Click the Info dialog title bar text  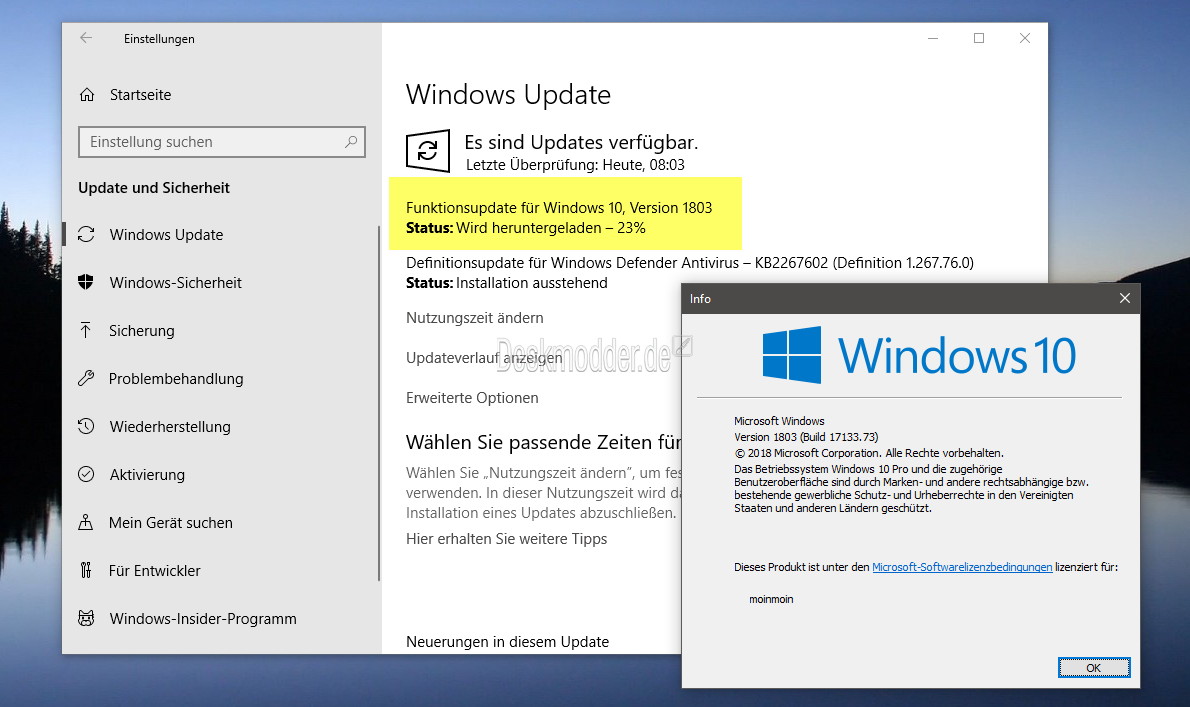point(700,299)
